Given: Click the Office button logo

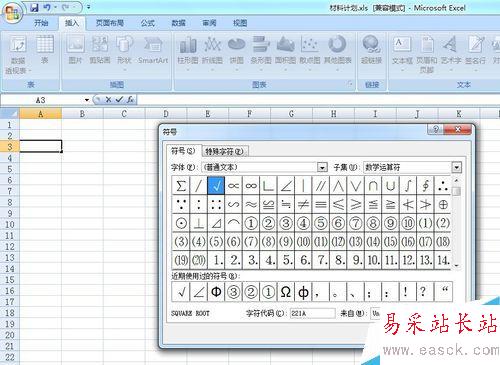Looking at the screenshot, I should (13, 13).
